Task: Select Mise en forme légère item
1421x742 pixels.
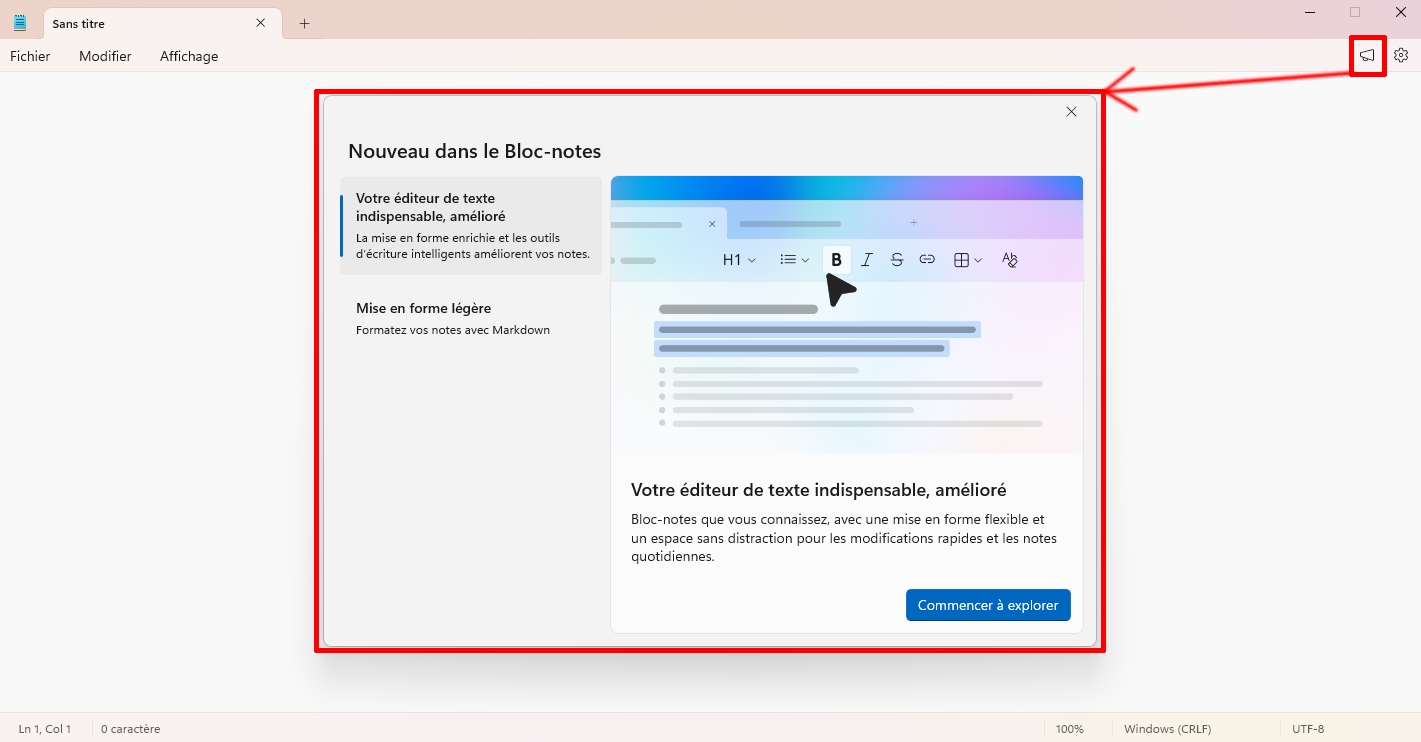Action: point(471,318)
